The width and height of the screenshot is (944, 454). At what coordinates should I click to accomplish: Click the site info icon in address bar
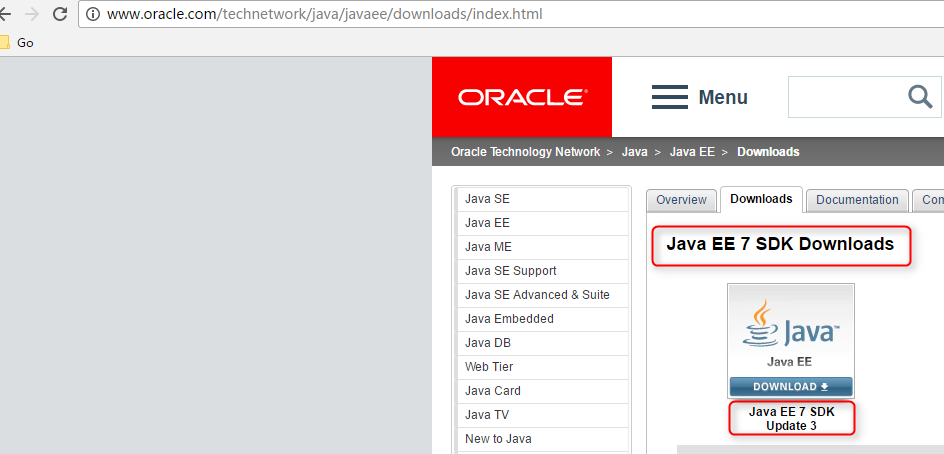[93, 14]
